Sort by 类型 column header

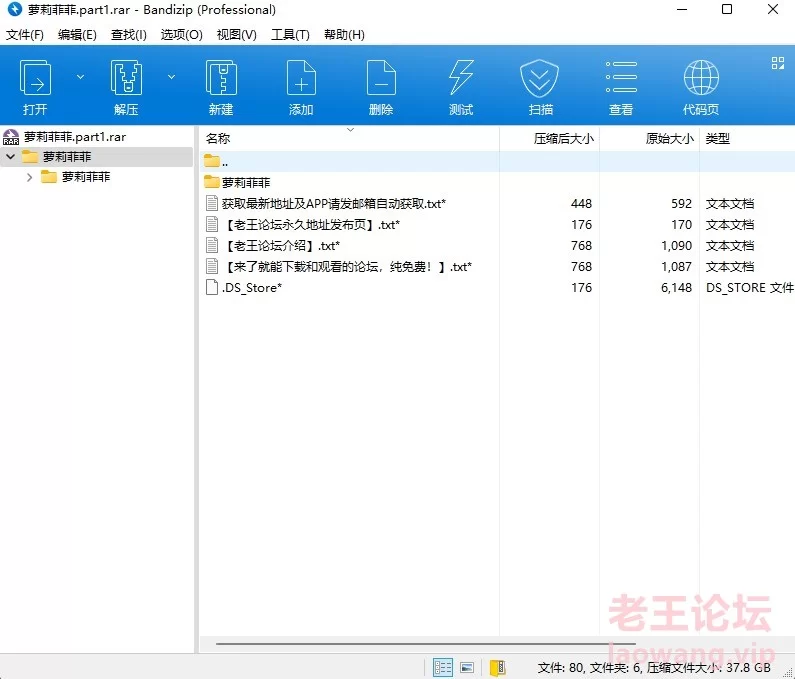pos(718,138)
